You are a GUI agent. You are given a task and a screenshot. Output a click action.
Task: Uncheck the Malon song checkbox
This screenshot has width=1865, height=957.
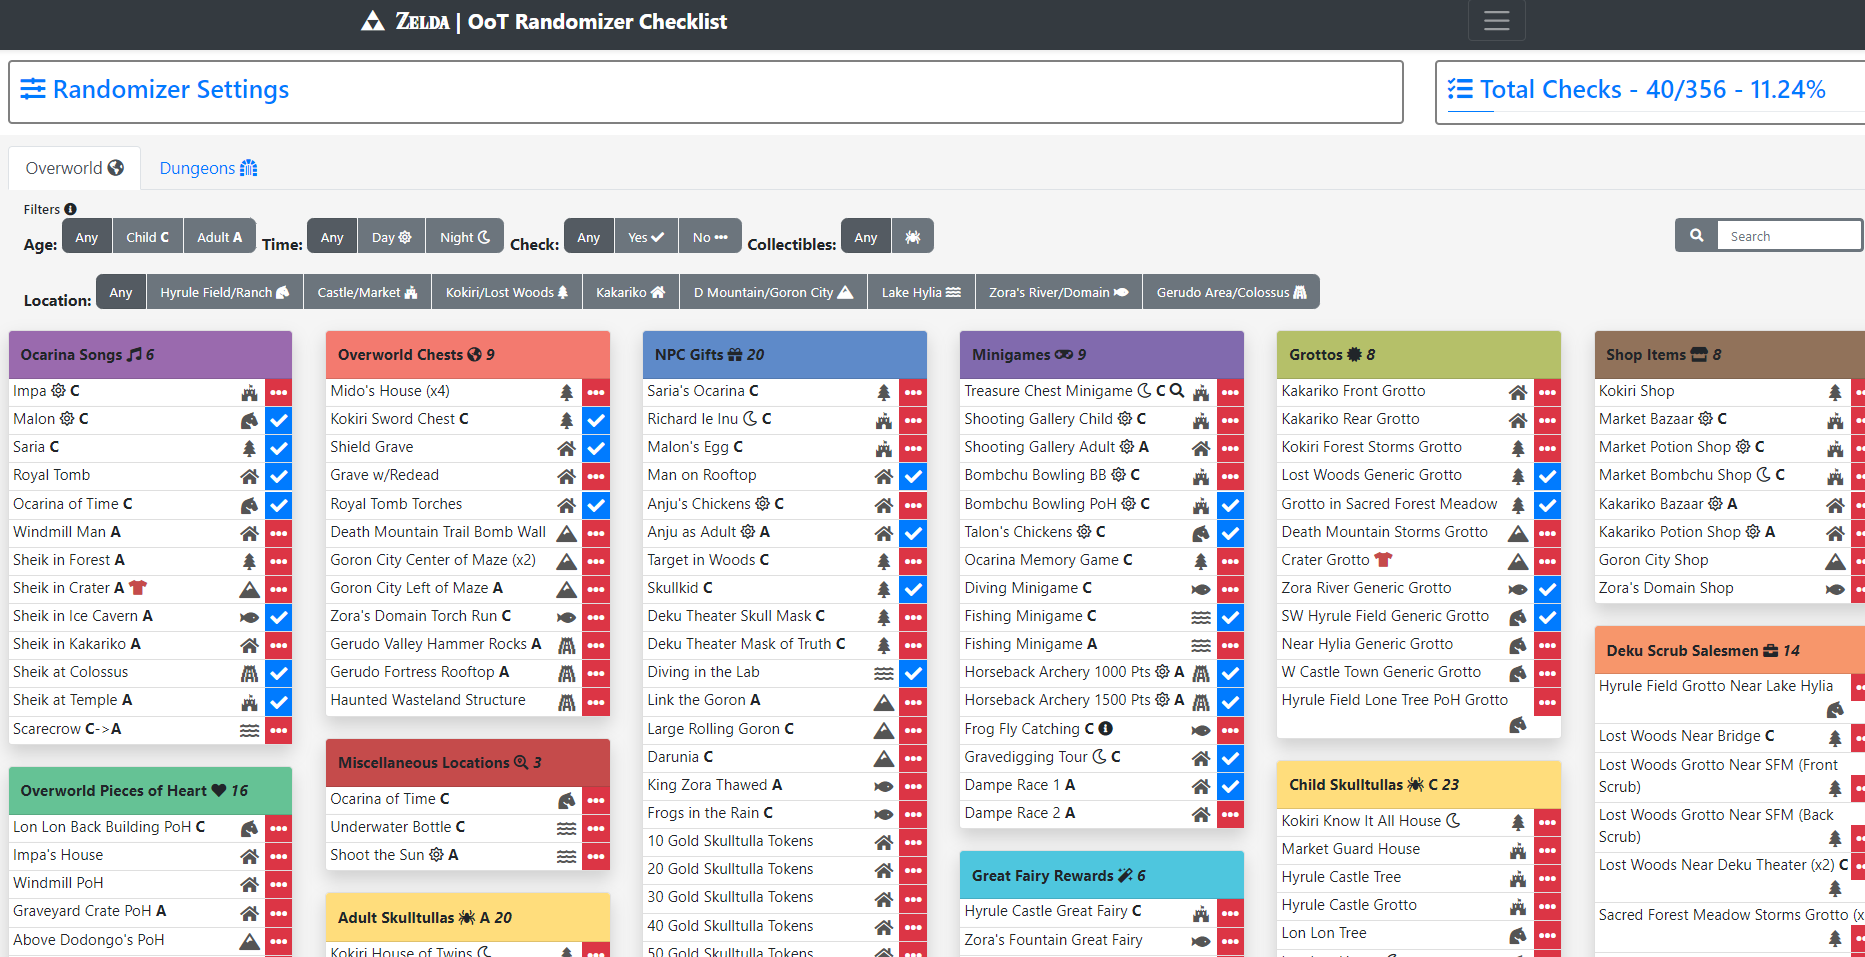279,420
